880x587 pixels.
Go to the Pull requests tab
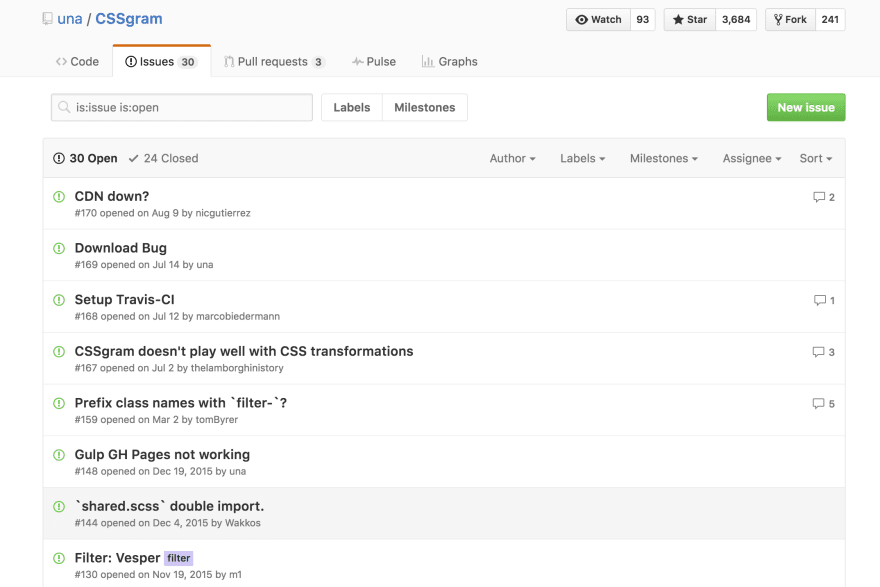274,62
